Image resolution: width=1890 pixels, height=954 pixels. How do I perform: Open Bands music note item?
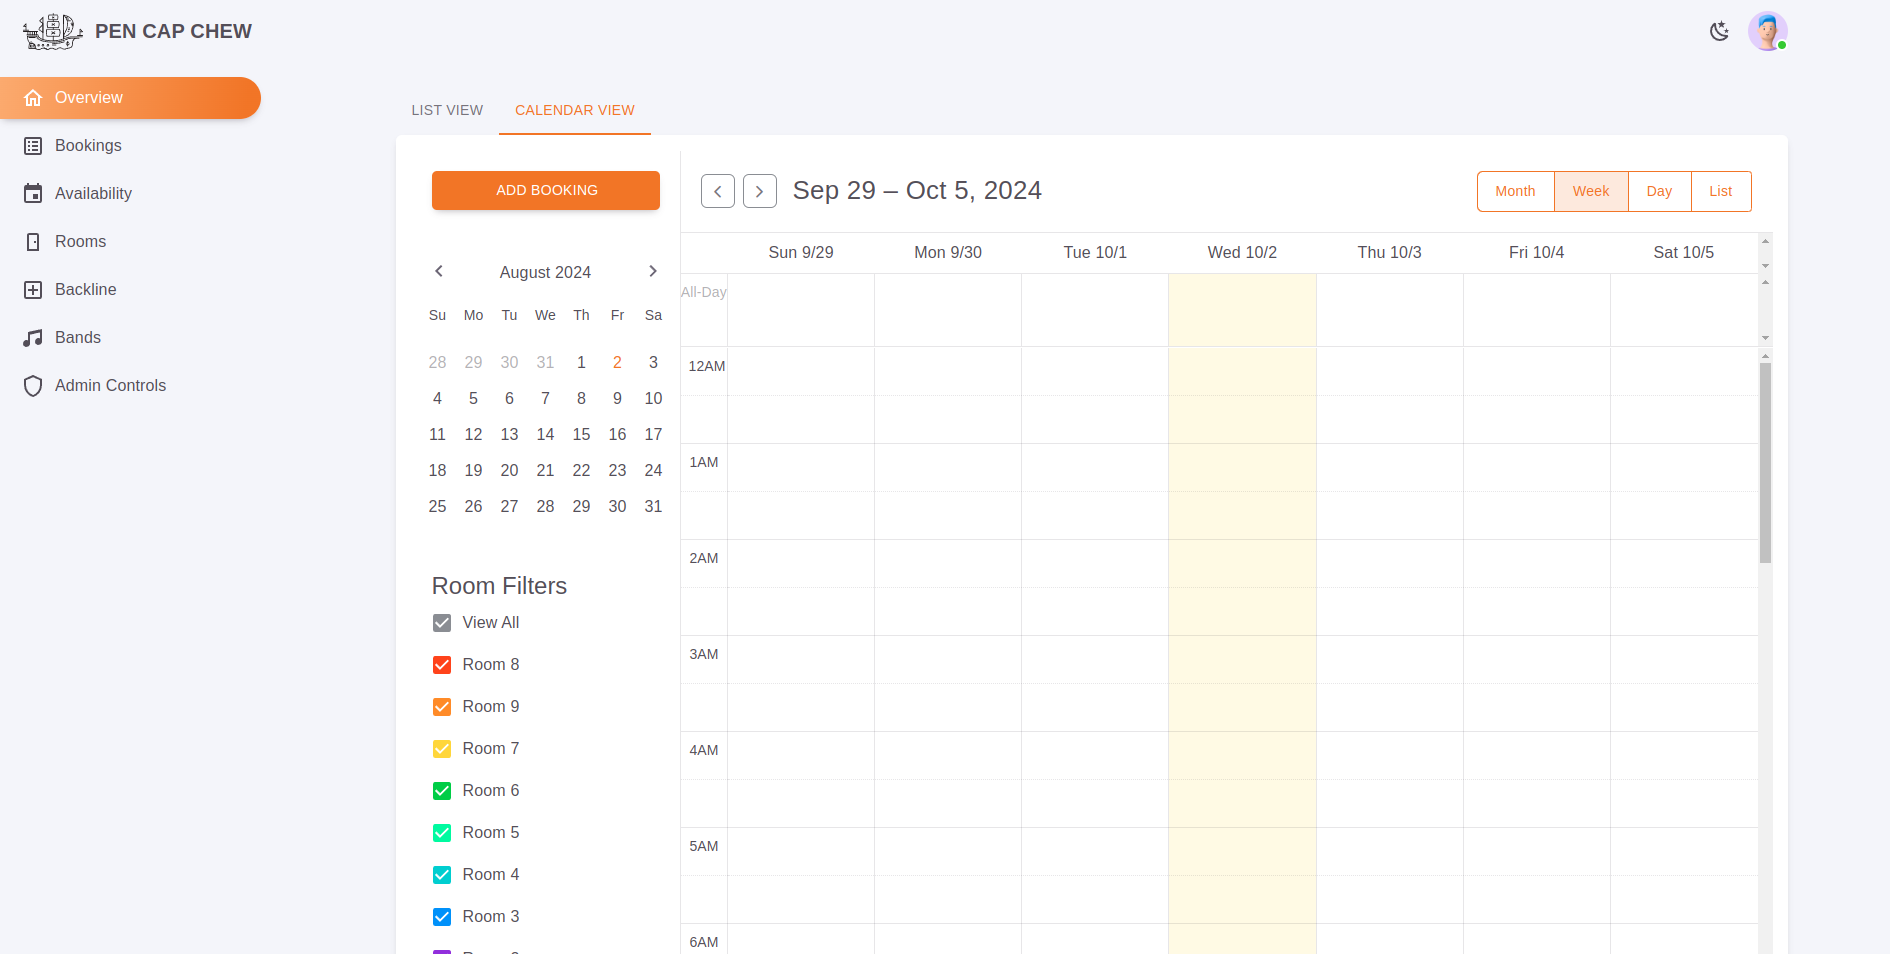(x=33, y=338)
